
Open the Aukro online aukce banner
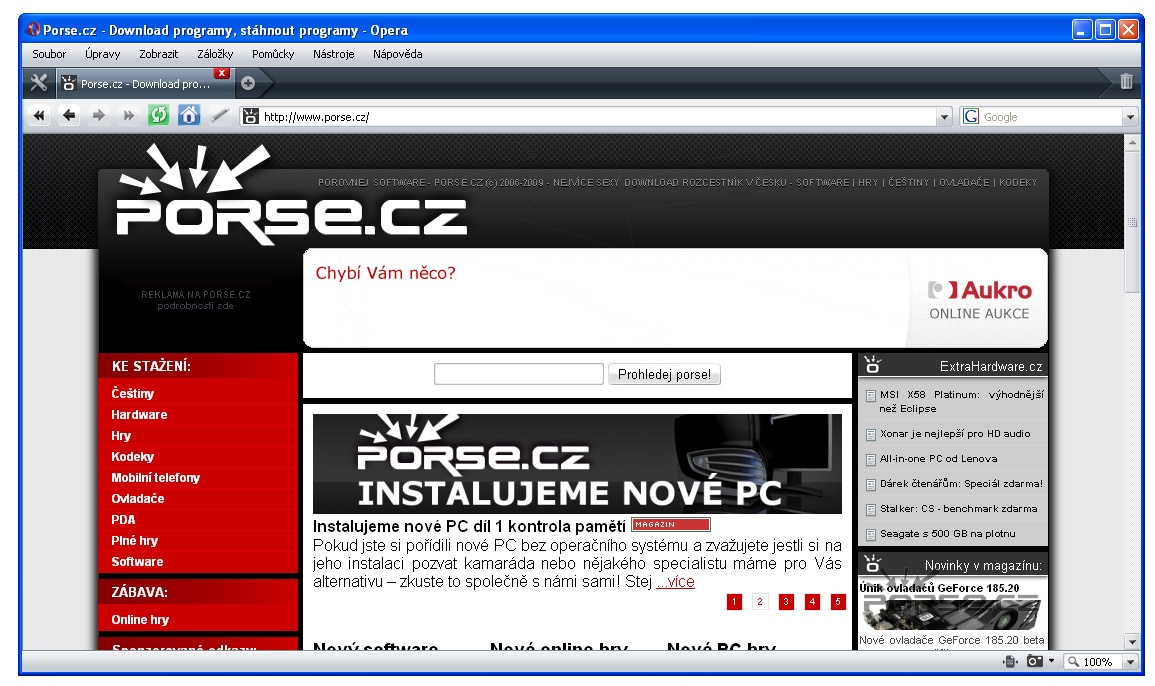coord(675,298)
